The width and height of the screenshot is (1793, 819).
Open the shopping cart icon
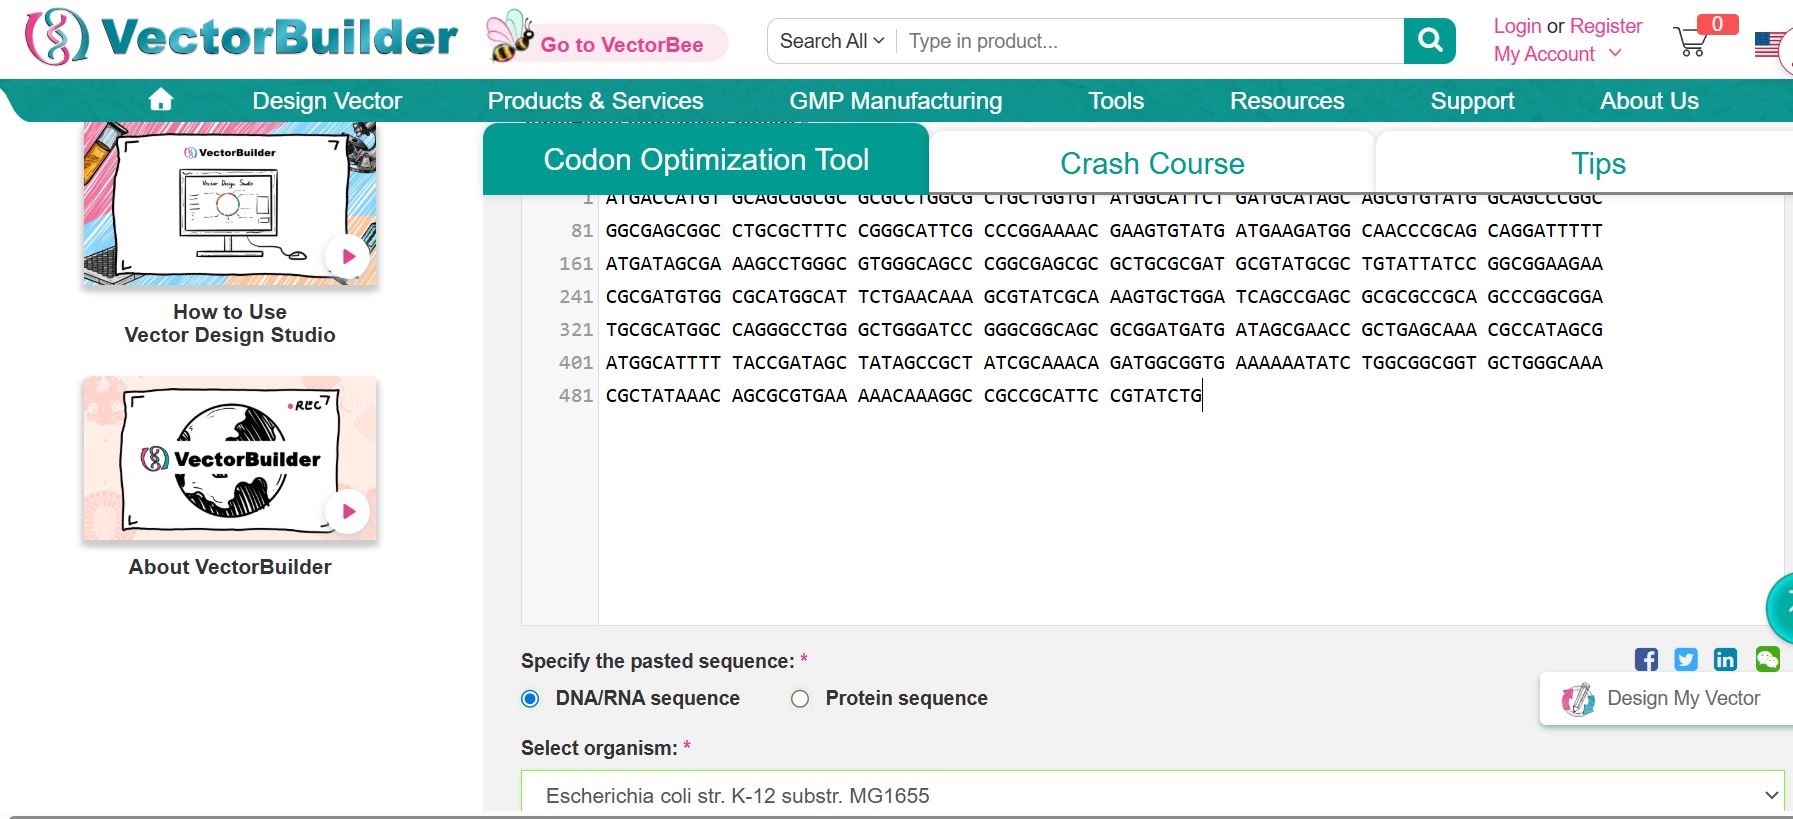click(1690, 42)
